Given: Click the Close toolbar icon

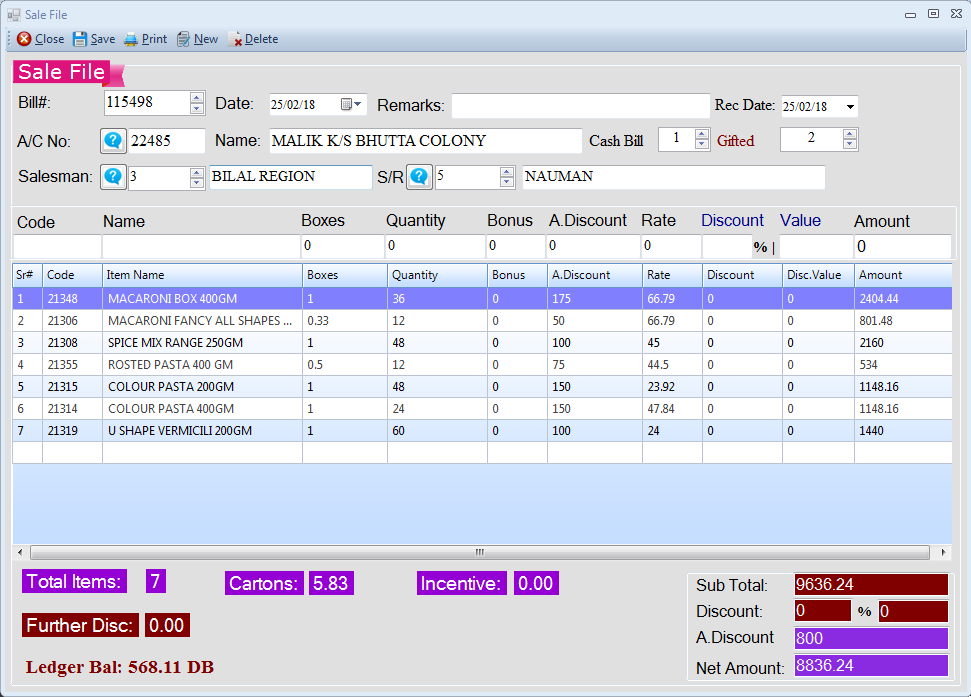Looking at the screenshot, I should pyautogui.click(x=40, y=39).
